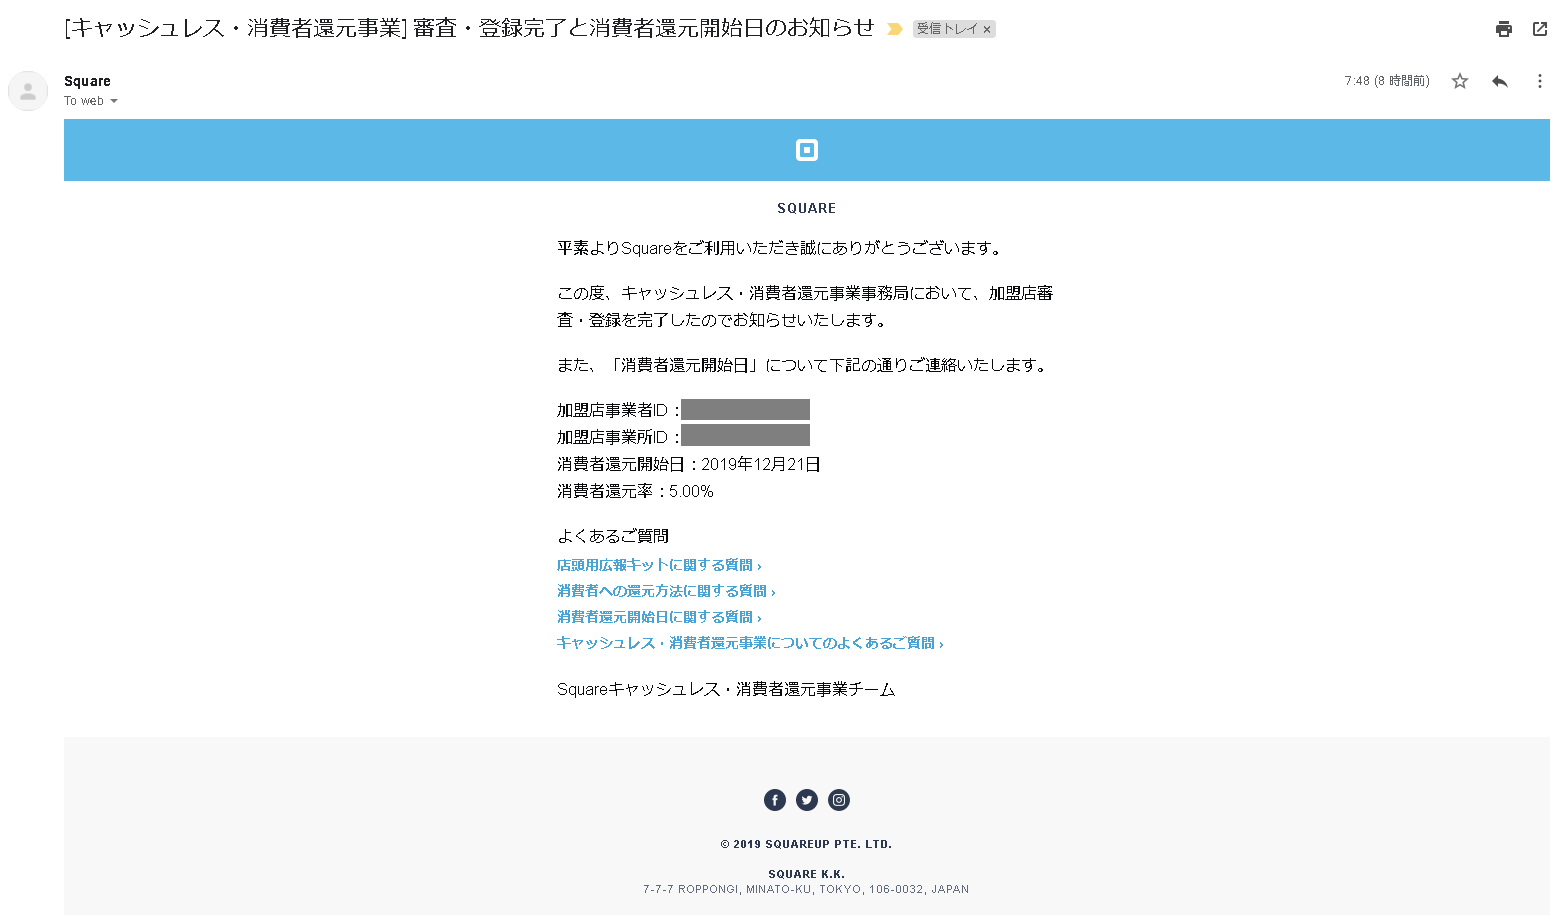
Task: Remove the 受信トレイ label with its x
Action: [987, 30]
